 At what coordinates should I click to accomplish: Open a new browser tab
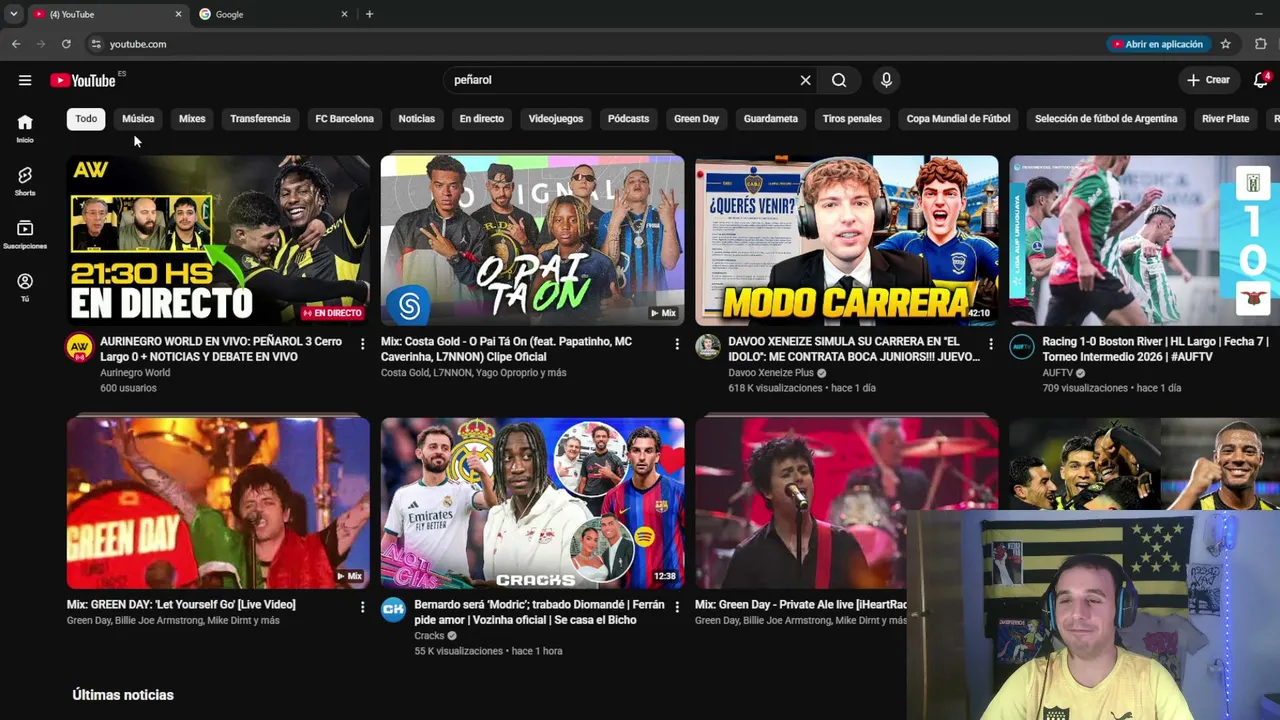369,14
